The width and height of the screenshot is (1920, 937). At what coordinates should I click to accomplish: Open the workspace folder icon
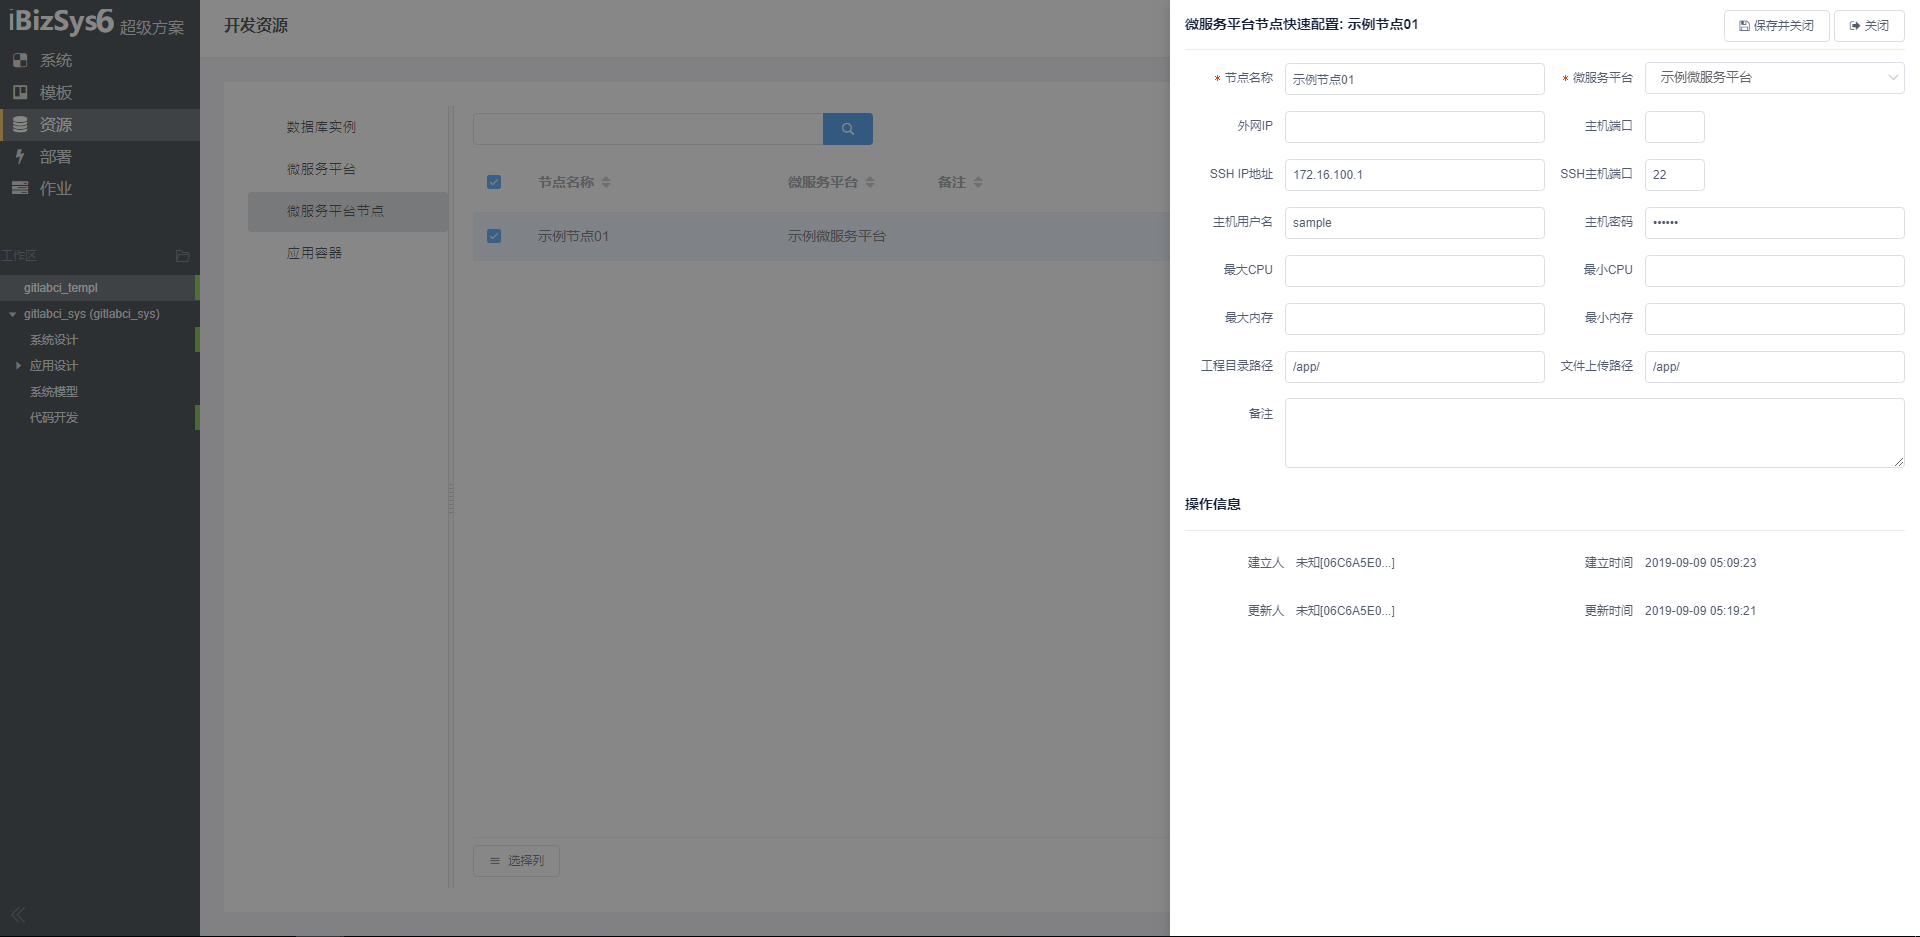pos(182,256)
